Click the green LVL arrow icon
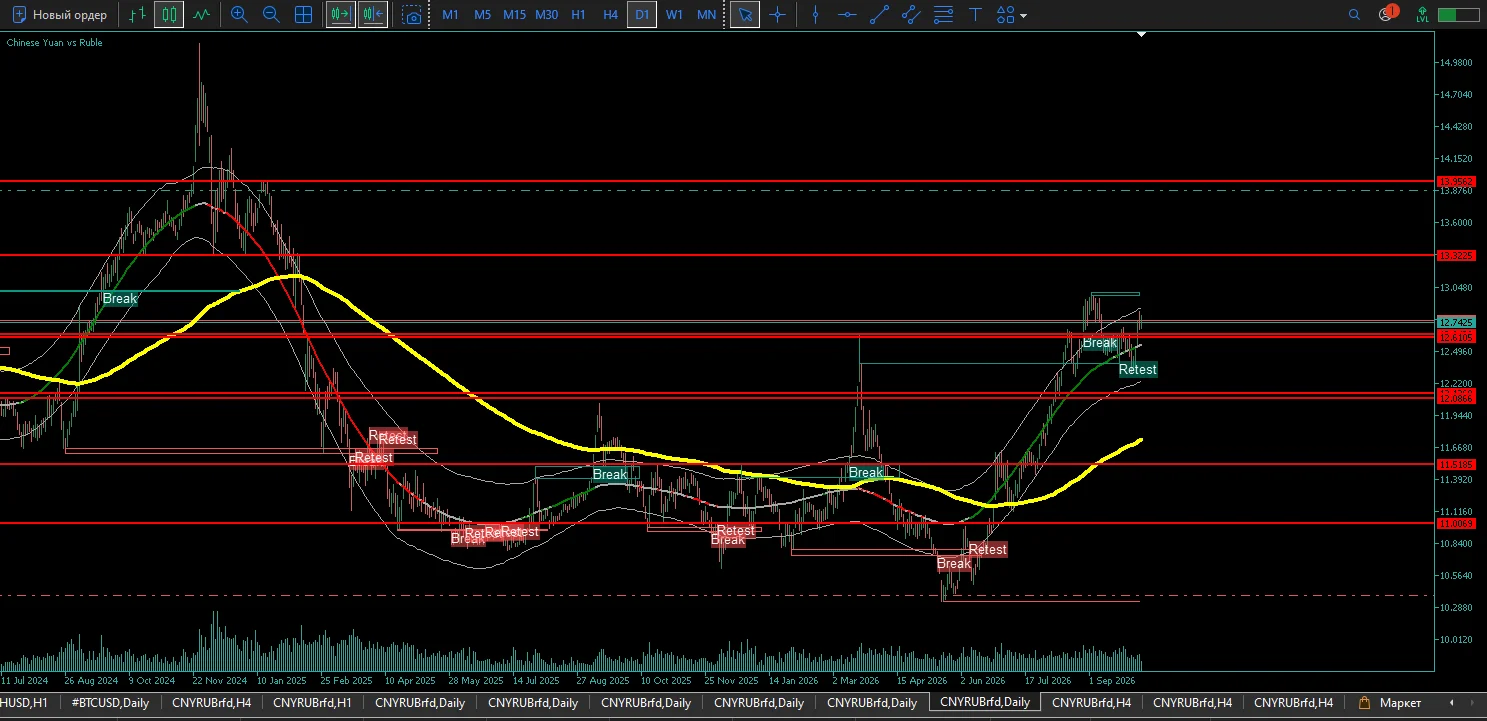 [1422, 15]
